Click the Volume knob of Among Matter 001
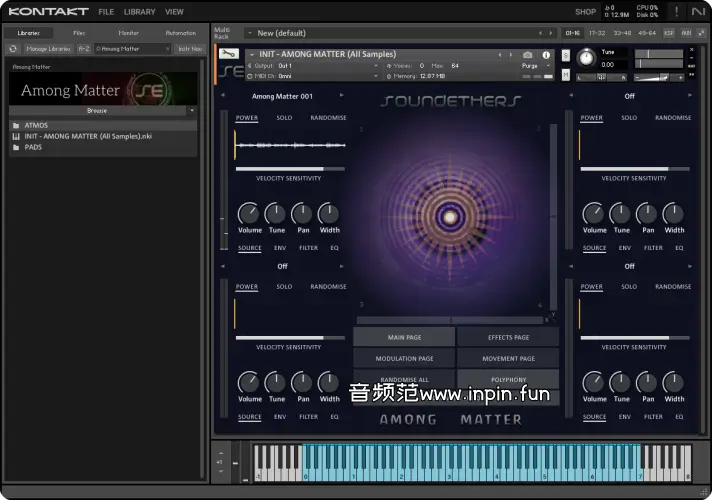 248,213
